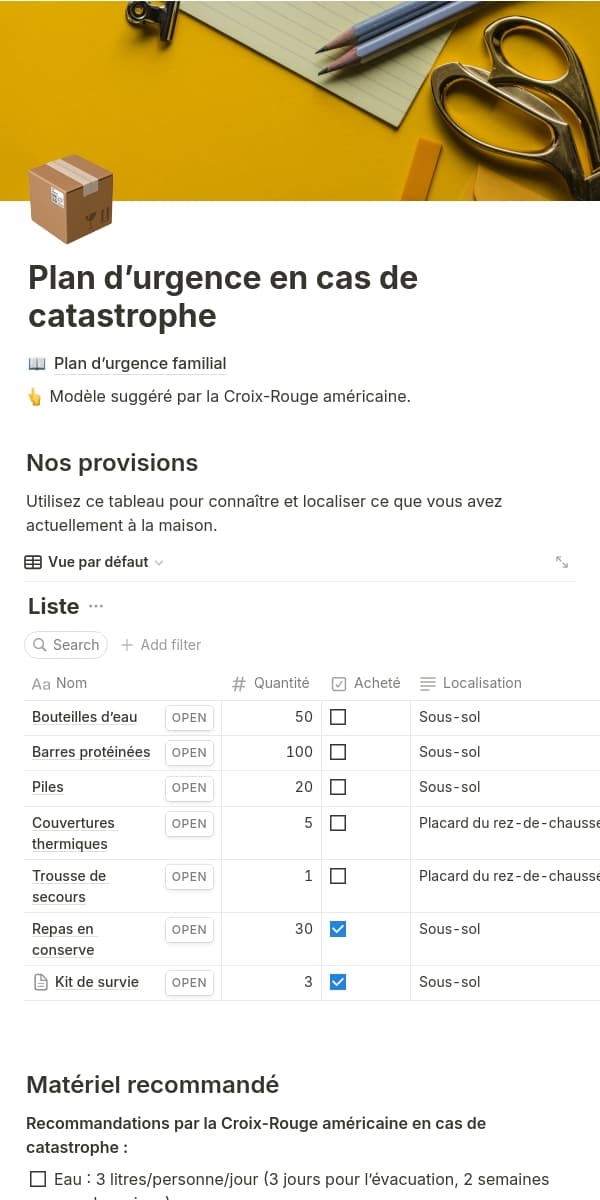Open the Vue par défaut dropdown chevron
The image size is (600, 1200).
point(157,562)
